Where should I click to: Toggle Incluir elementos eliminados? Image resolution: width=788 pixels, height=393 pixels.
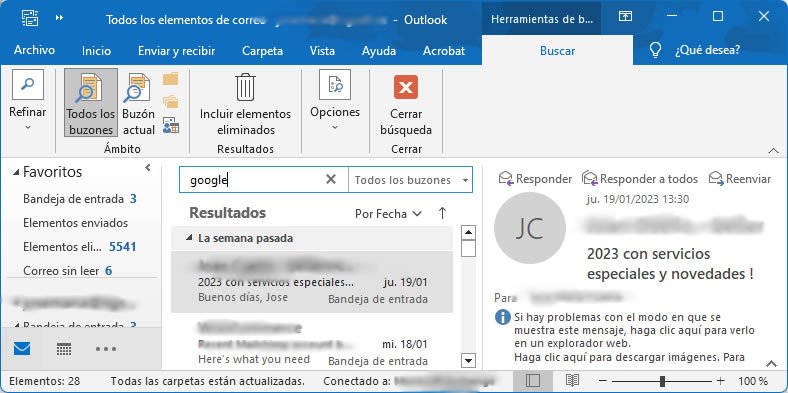pos(245,103)
